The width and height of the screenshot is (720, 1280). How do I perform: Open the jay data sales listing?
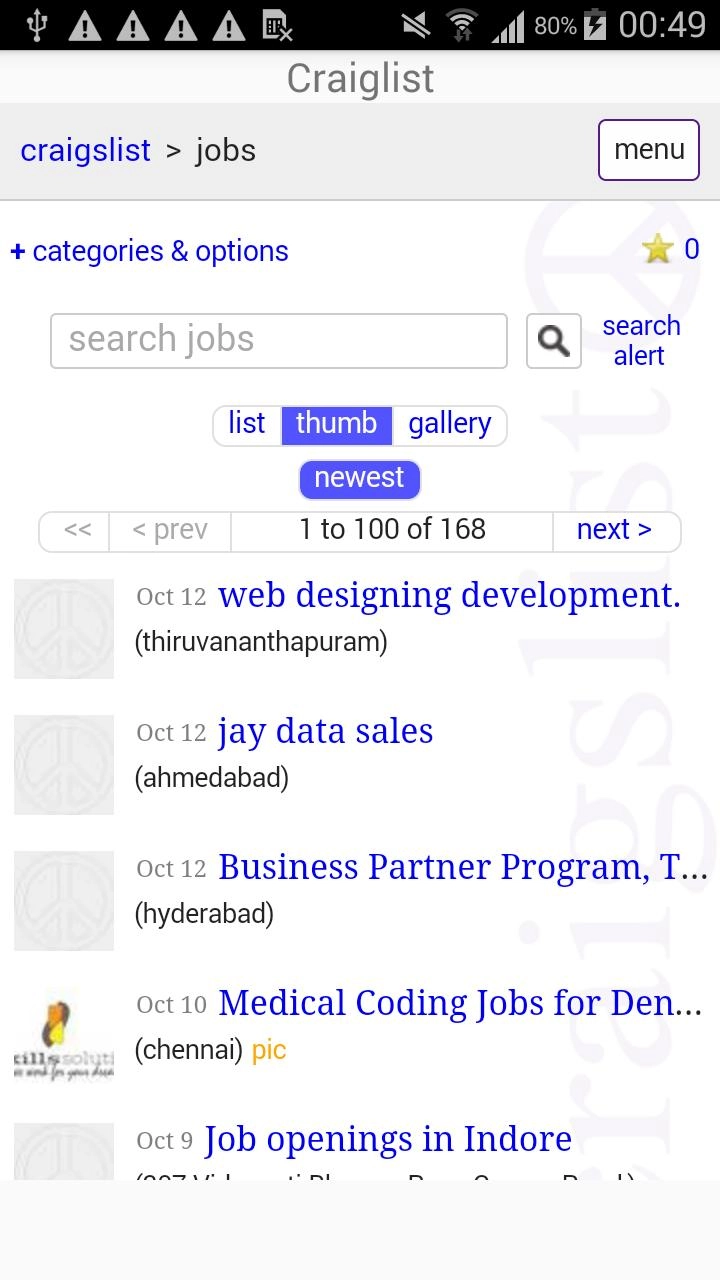point(326,732)
